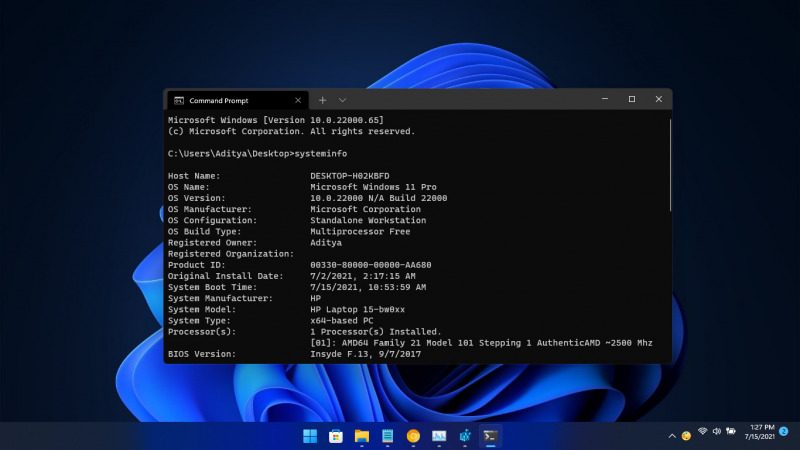The height and width of the screenshot is (450, 800).
Task: Add a new terminal tab with plus button
Action: [x=322, y=101]
